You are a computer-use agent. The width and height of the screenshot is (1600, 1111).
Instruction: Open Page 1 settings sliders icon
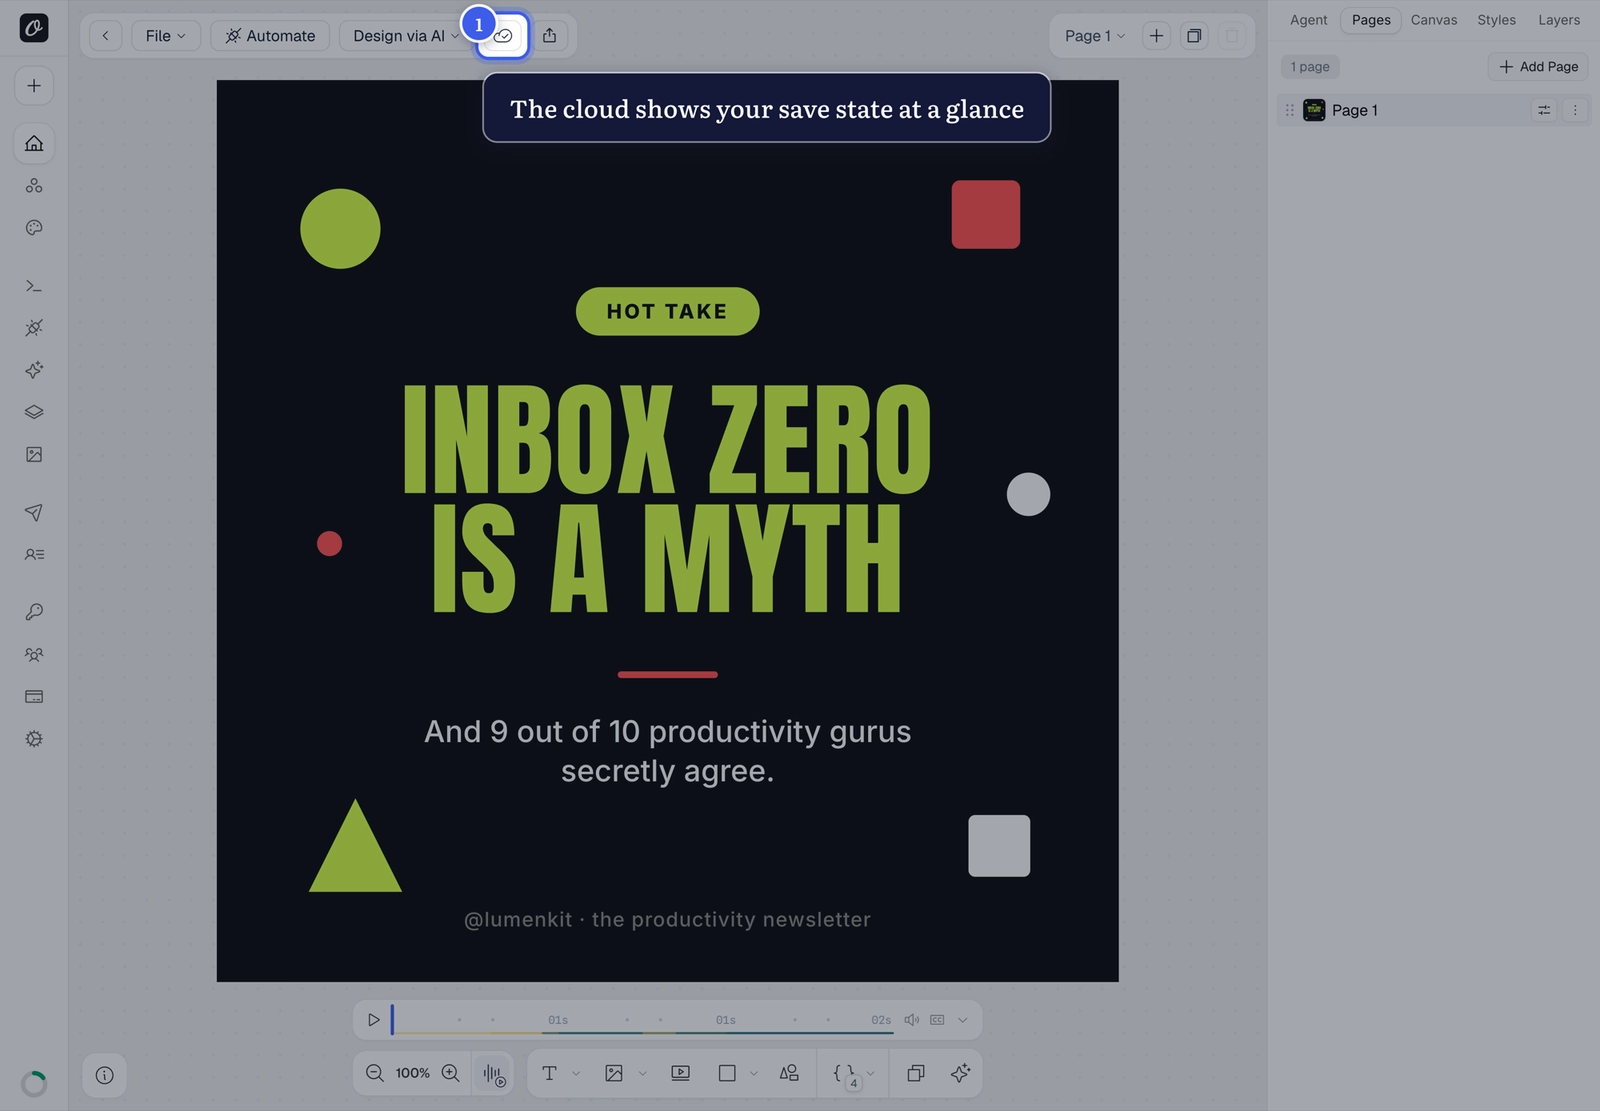click(1544, 110)
